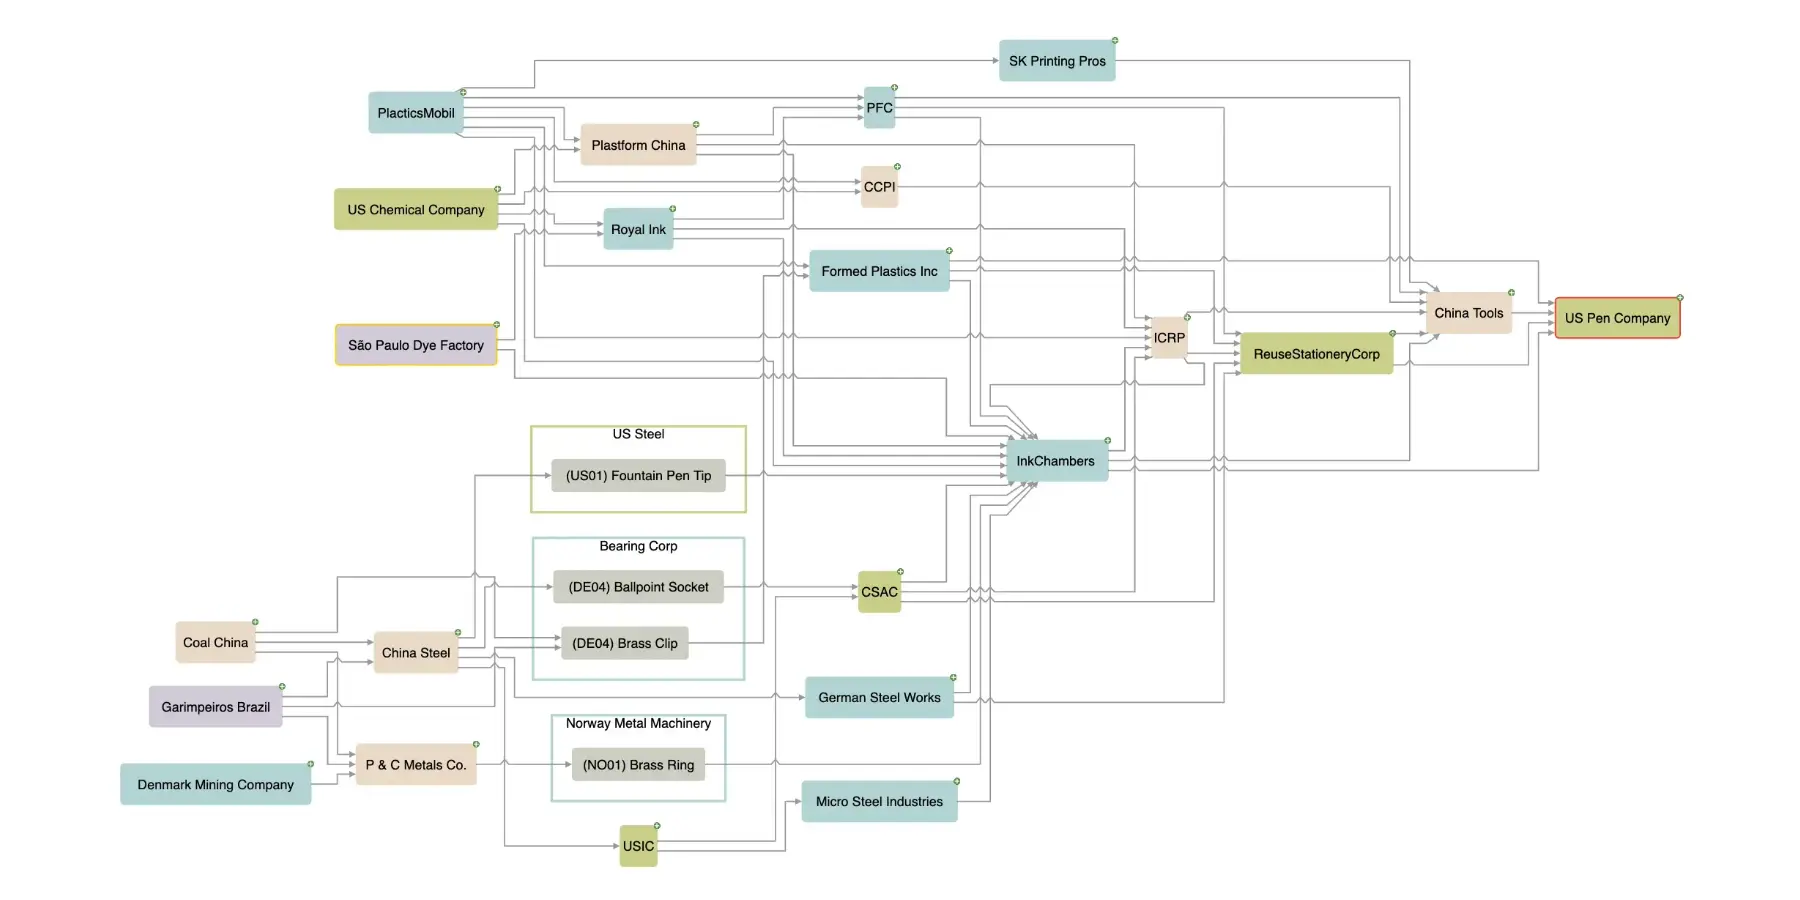Select the InkChambers node
The width and height of the screenshot is (1800, 900).
coord(1056,461)
